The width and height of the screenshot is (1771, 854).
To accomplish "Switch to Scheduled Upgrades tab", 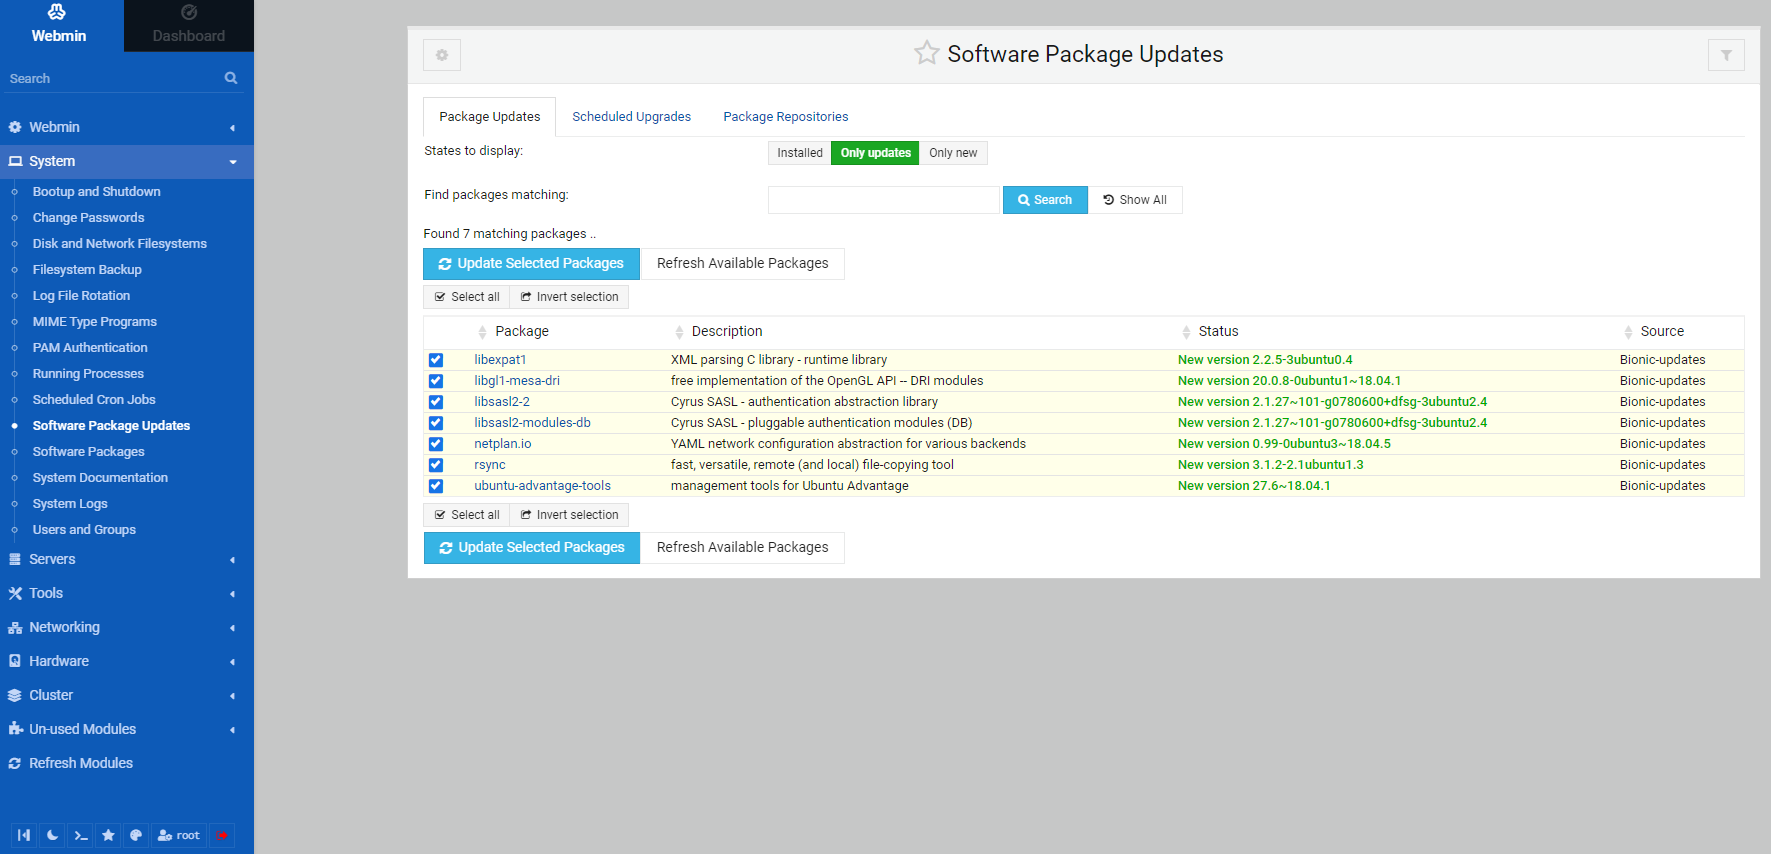I will 631,117.
